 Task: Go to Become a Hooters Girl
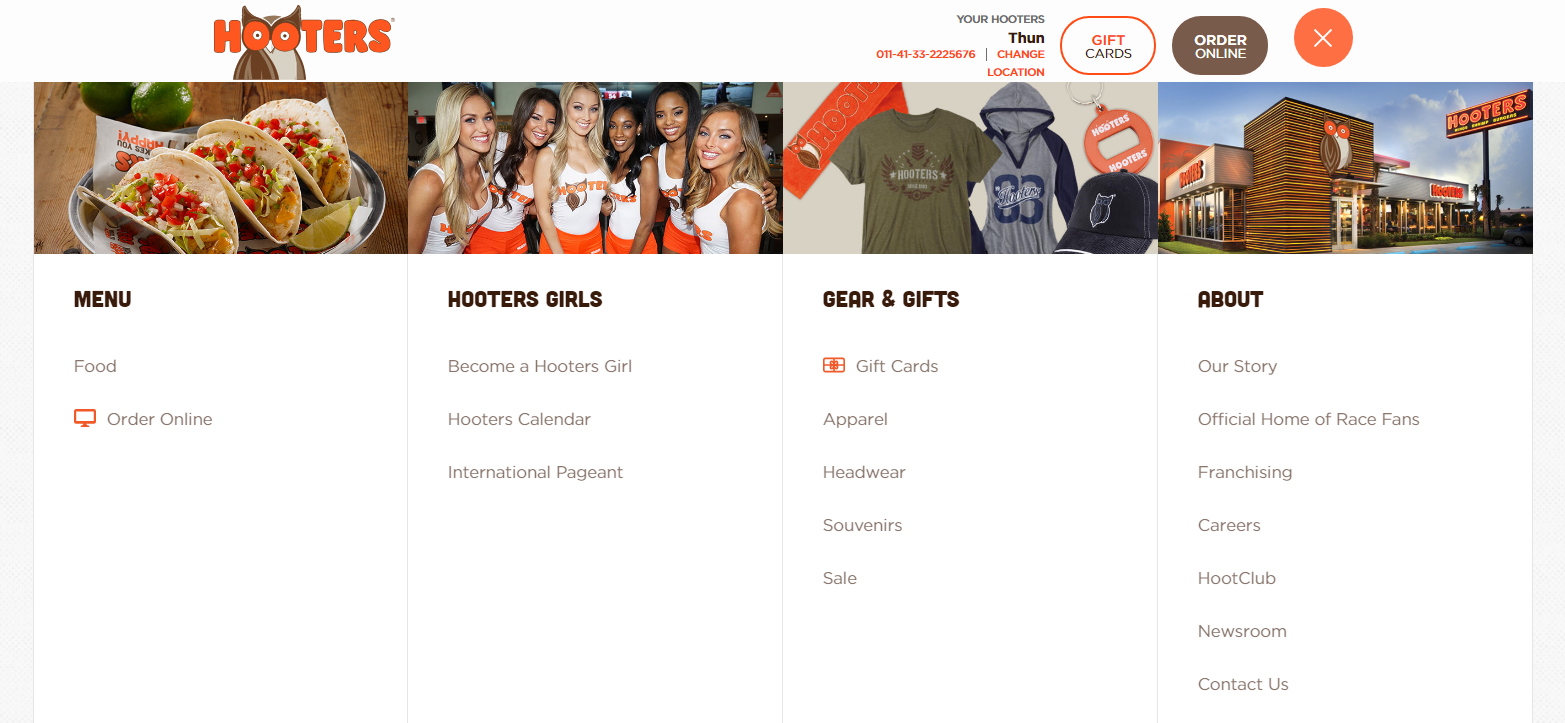(x=540, y=366)
